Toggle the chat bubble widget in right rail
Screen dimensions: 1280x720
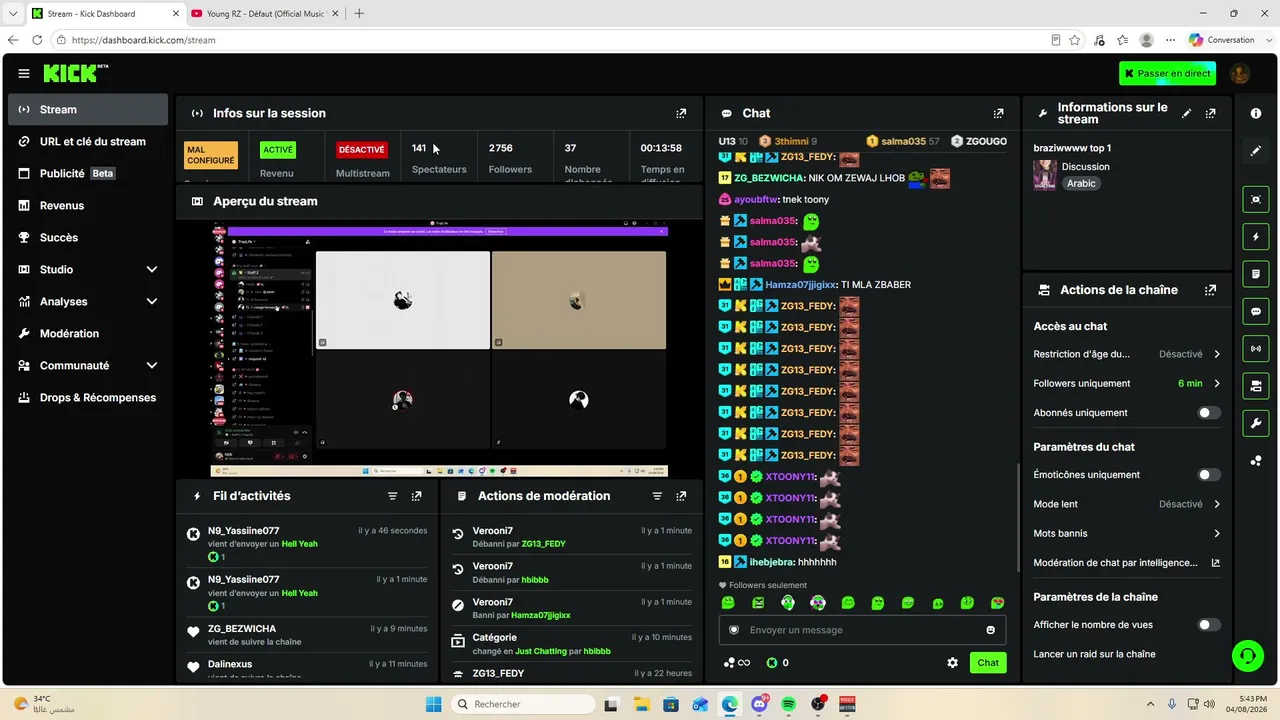coord(1256,311)
